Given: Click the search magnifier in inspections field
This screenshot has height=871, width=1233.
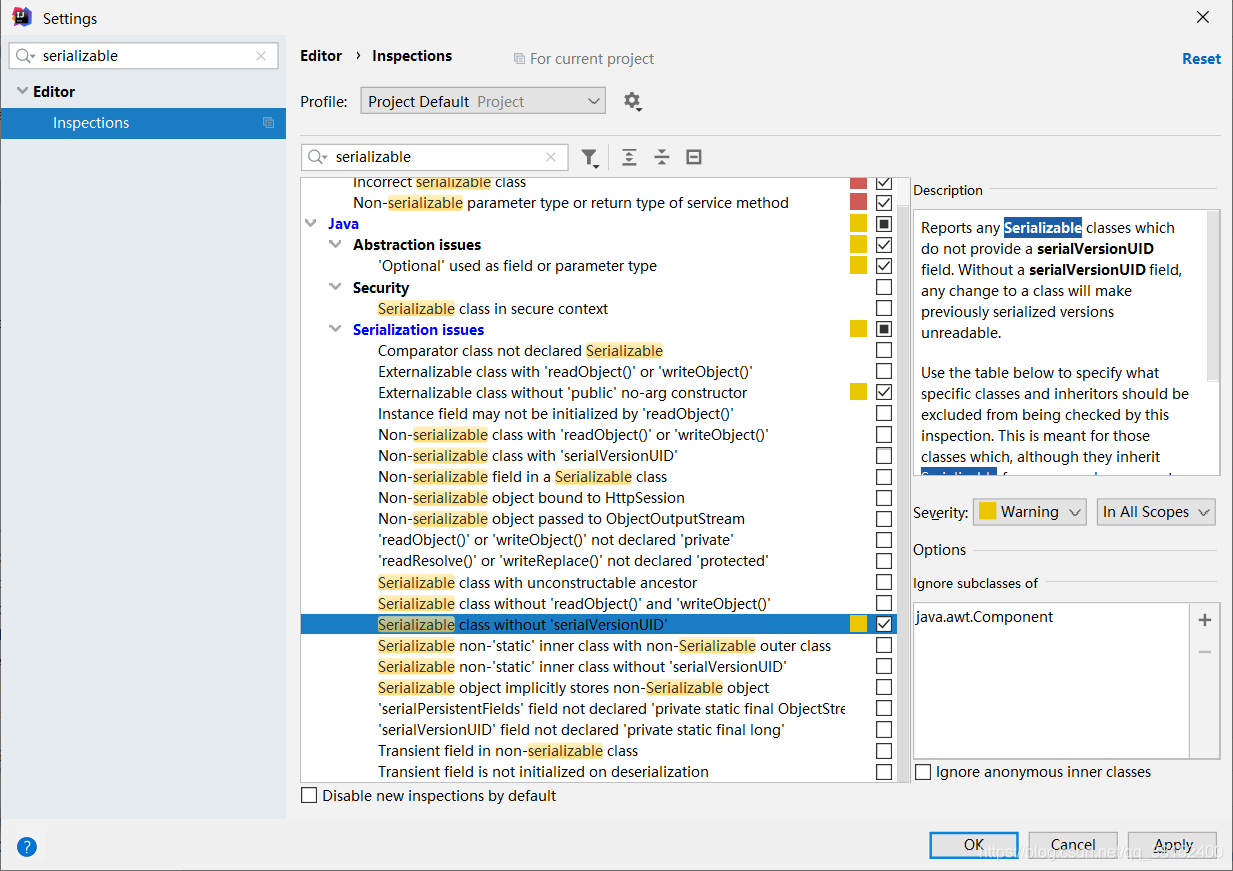Looking at the screenshot, I should pyautogui.click(x=317, y=157).
